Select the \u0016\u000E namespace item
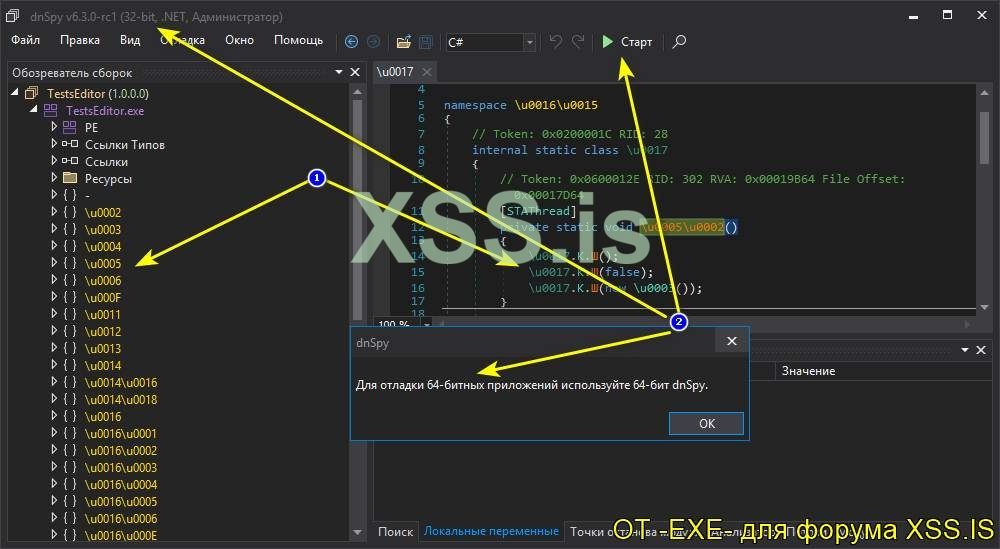 pos(121,536)
